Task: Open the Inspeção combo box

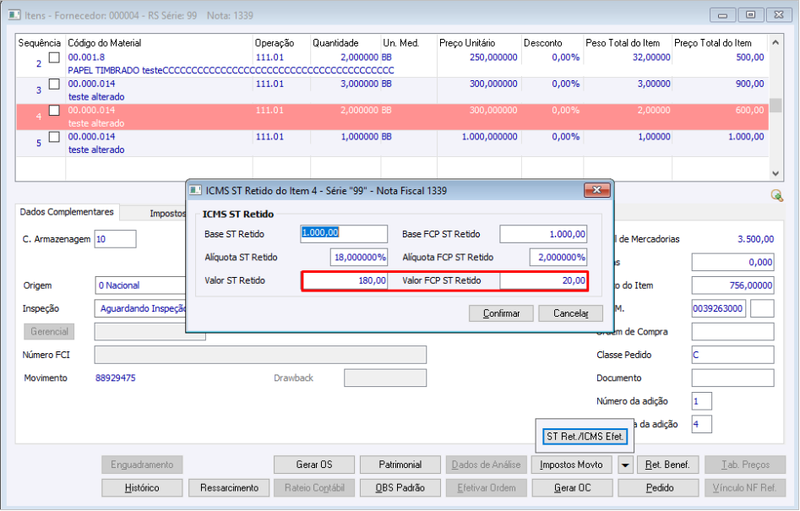Action: point(141,309)
